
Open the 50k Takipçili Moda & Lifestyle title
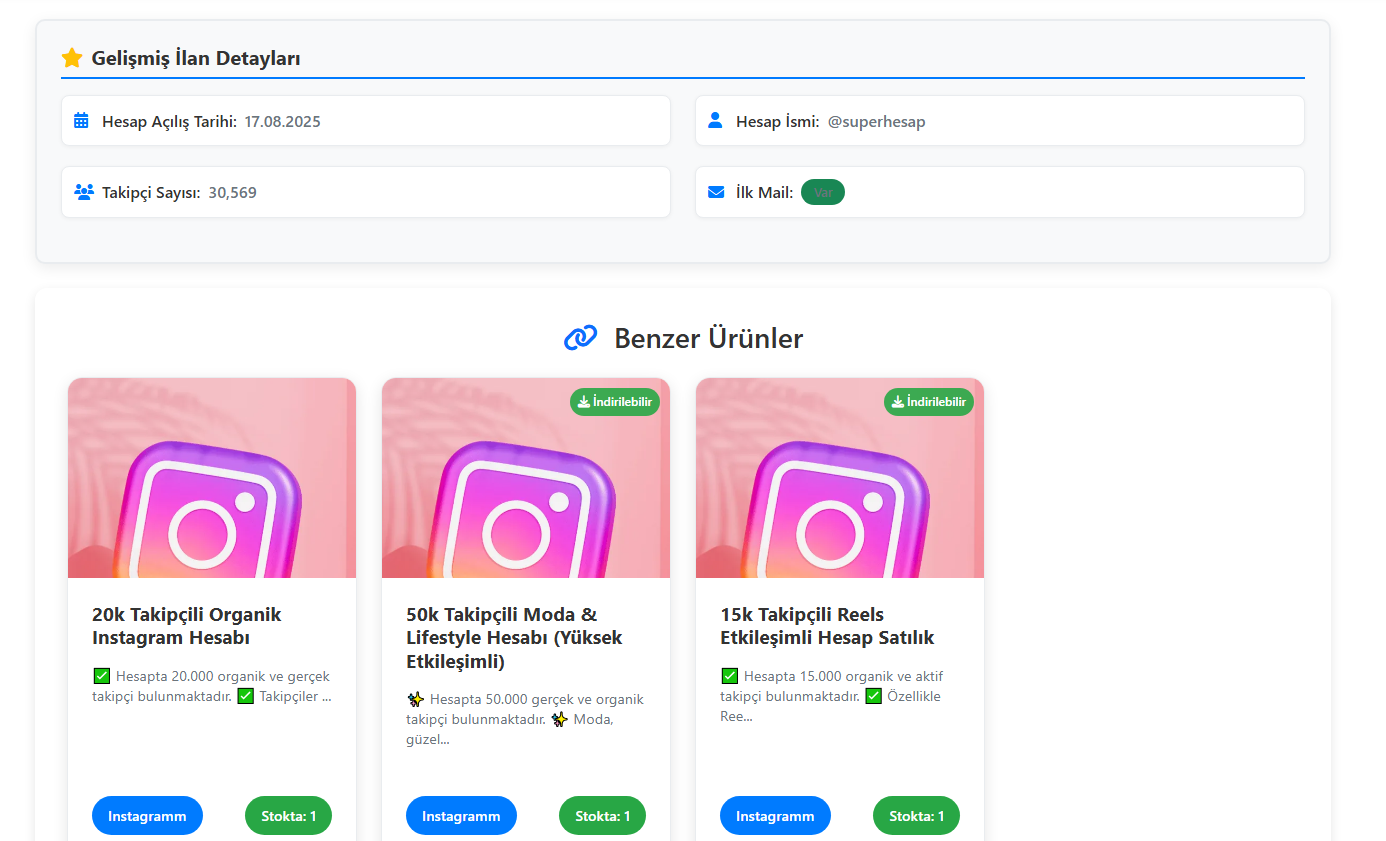[x=514, y=638]
